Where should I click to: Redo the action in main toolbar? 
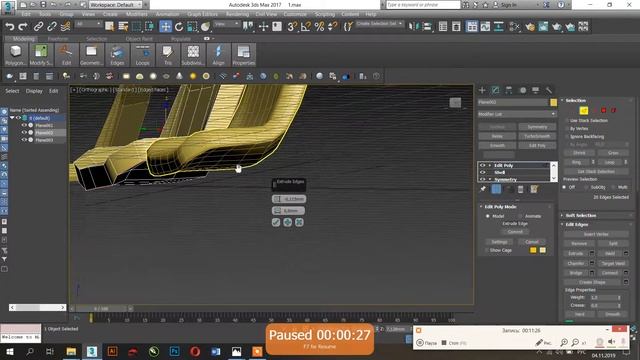(23, 27)
